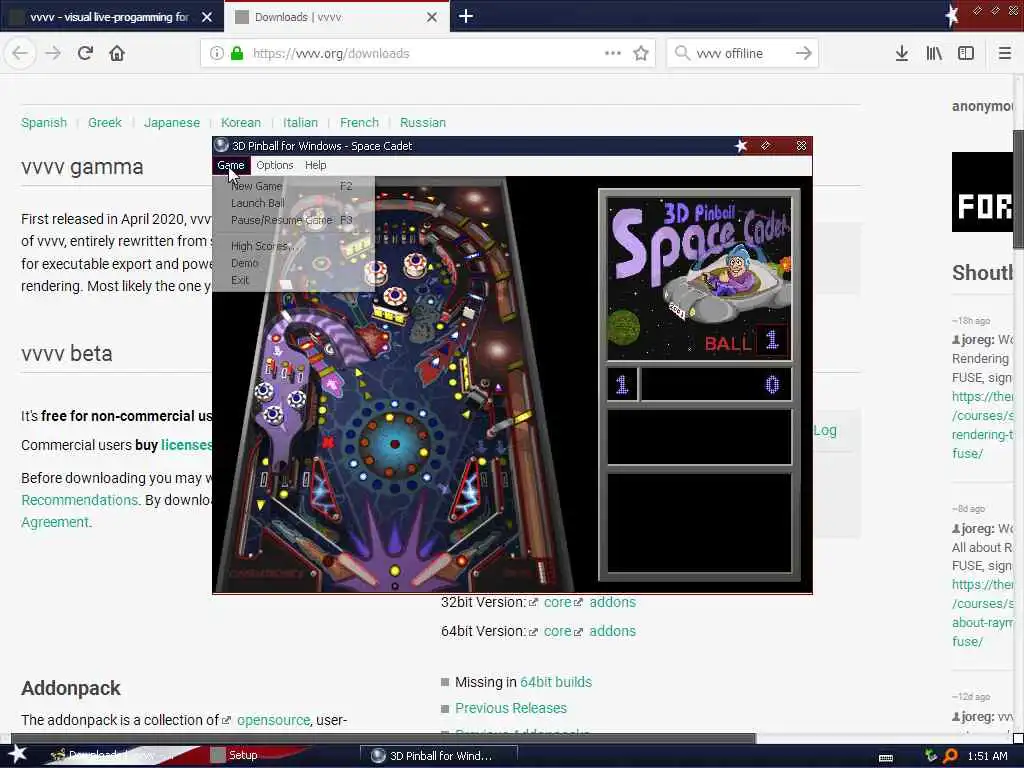
Task: Open the 64bit Version addons link
Action: pos(613,631)
